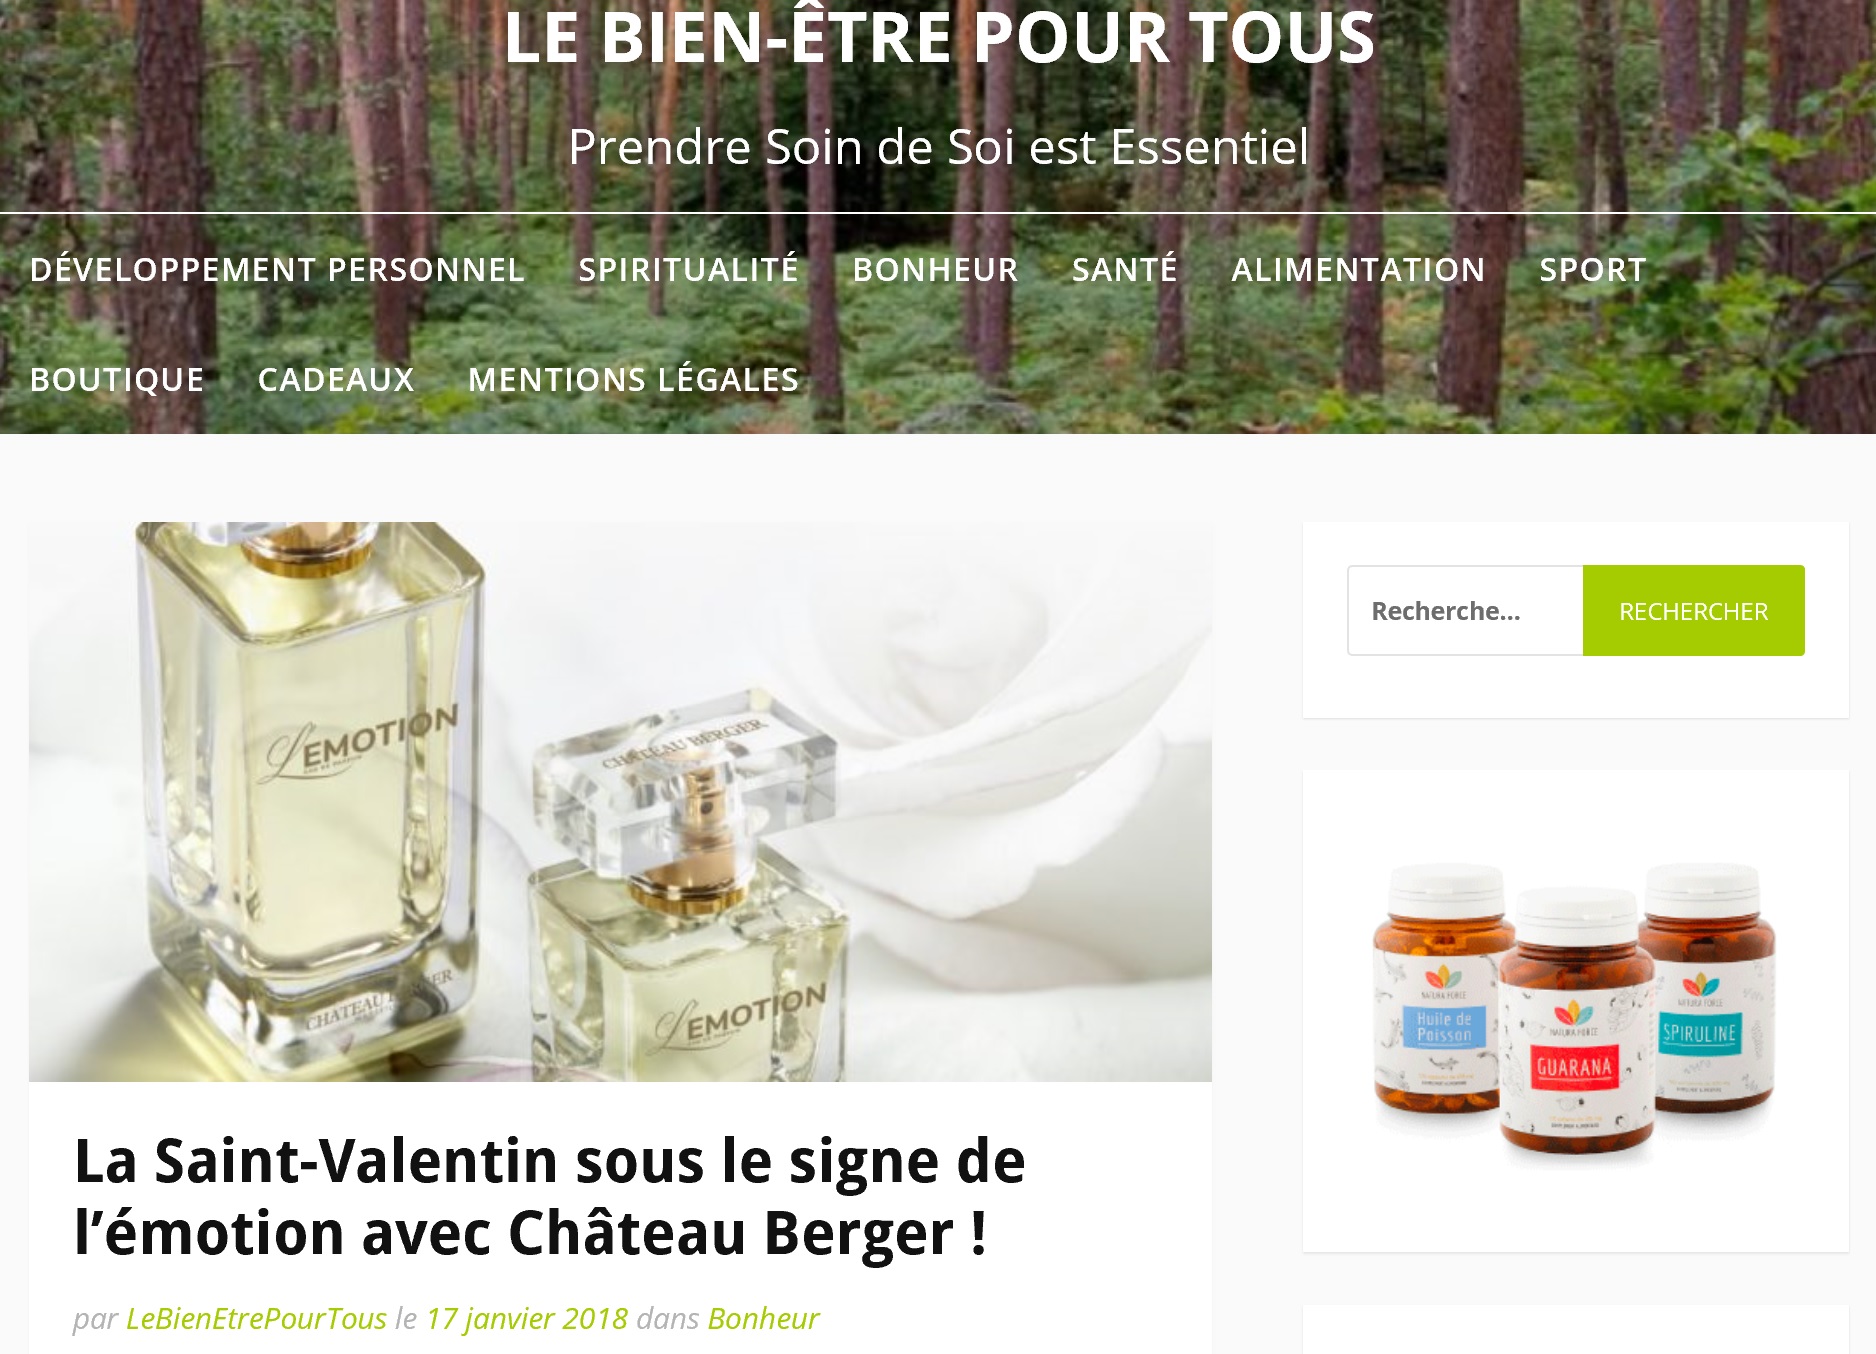
Task: Open the Bonheur category link under the title
Action: (x=763, y=1318)
